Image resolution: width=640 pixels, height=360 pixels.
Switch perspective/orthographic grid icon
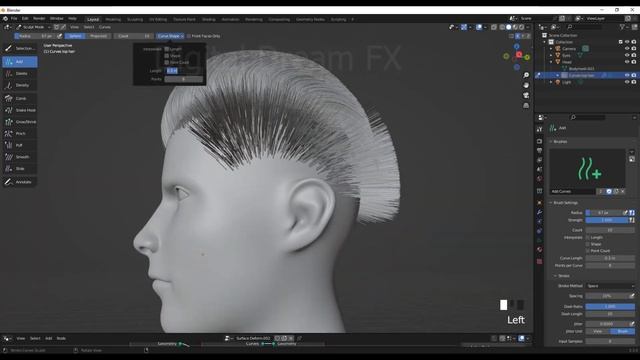point(526,106)
